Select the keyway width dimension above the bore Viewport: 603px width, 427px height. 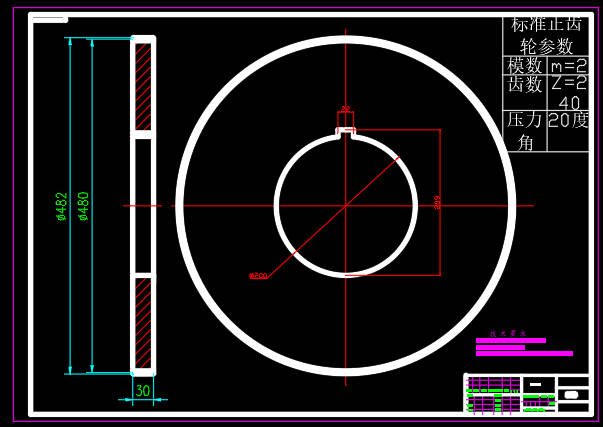coord(346,109)
